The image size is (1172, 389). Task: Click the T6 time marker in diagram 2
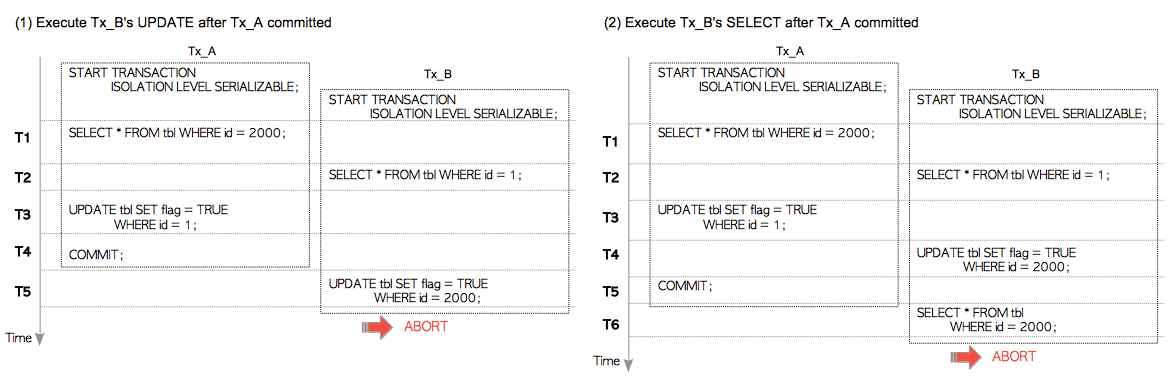[x=611, y=325]
